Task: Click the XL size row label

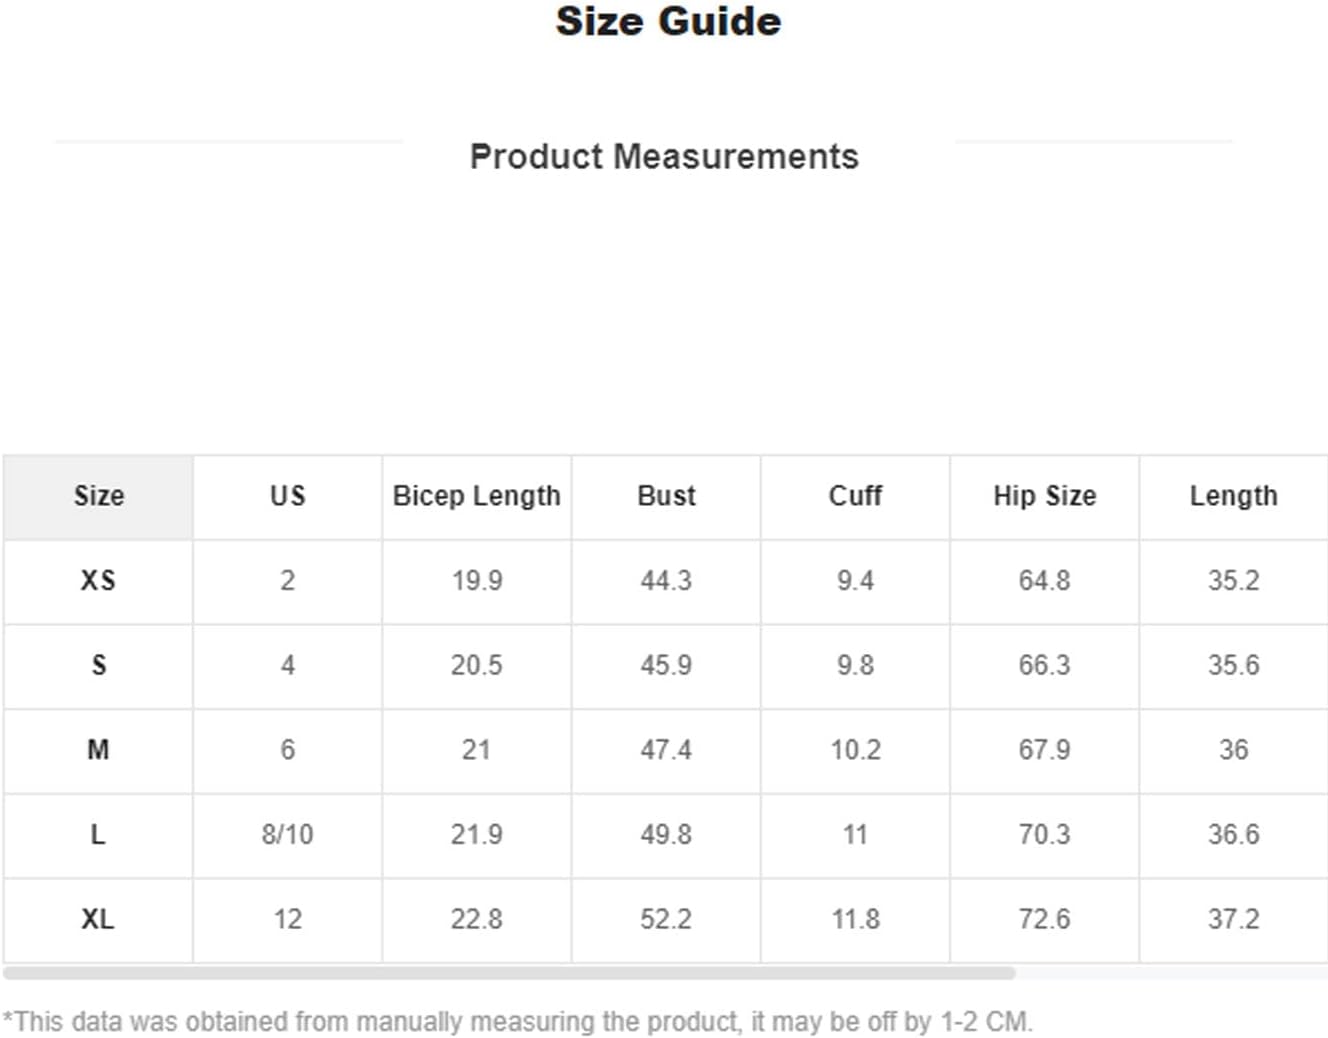Action: 98,920
